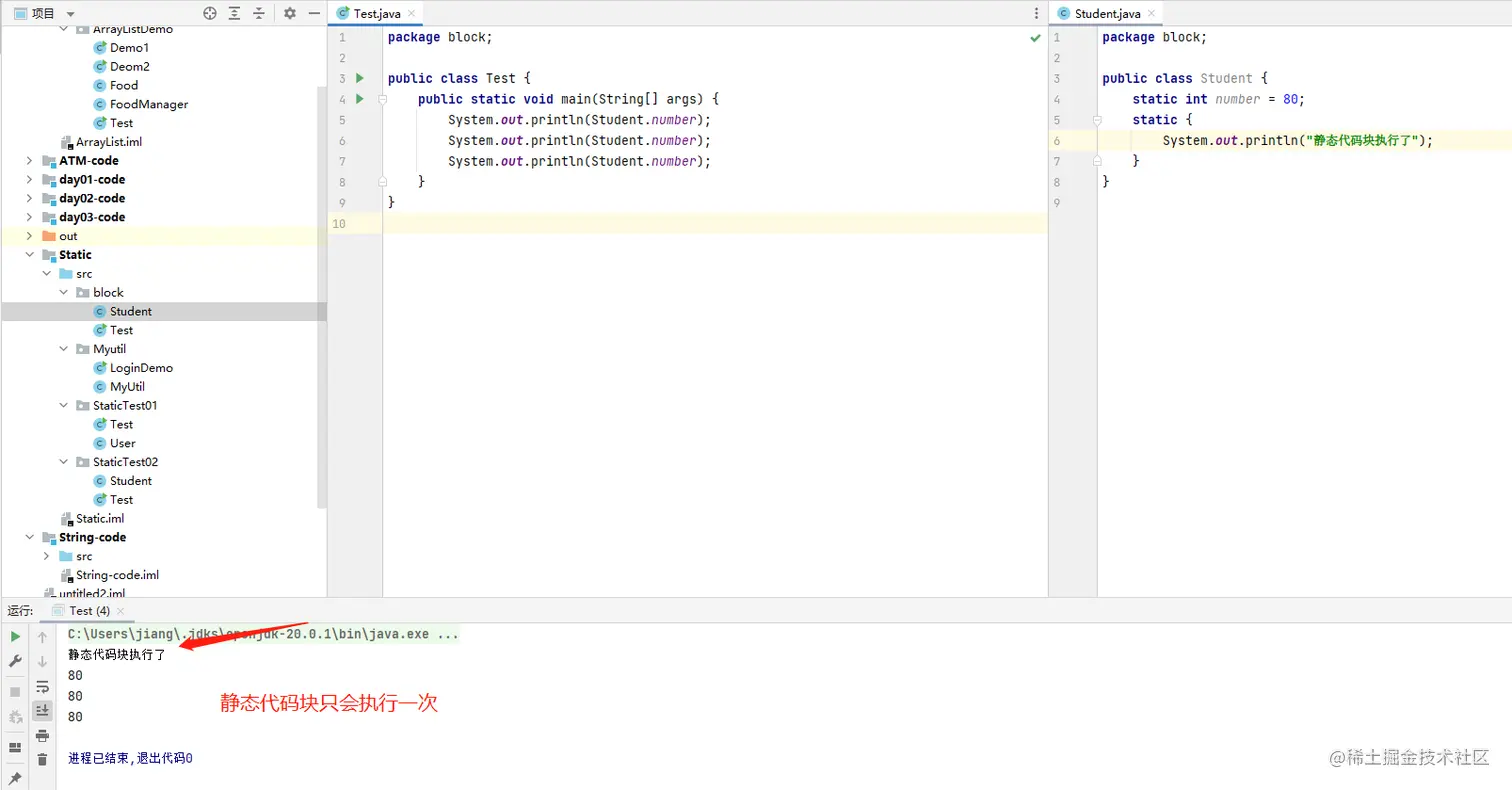Click run gutter icon beside class Test
This screenshot has height=790, width=1512.
360,78
